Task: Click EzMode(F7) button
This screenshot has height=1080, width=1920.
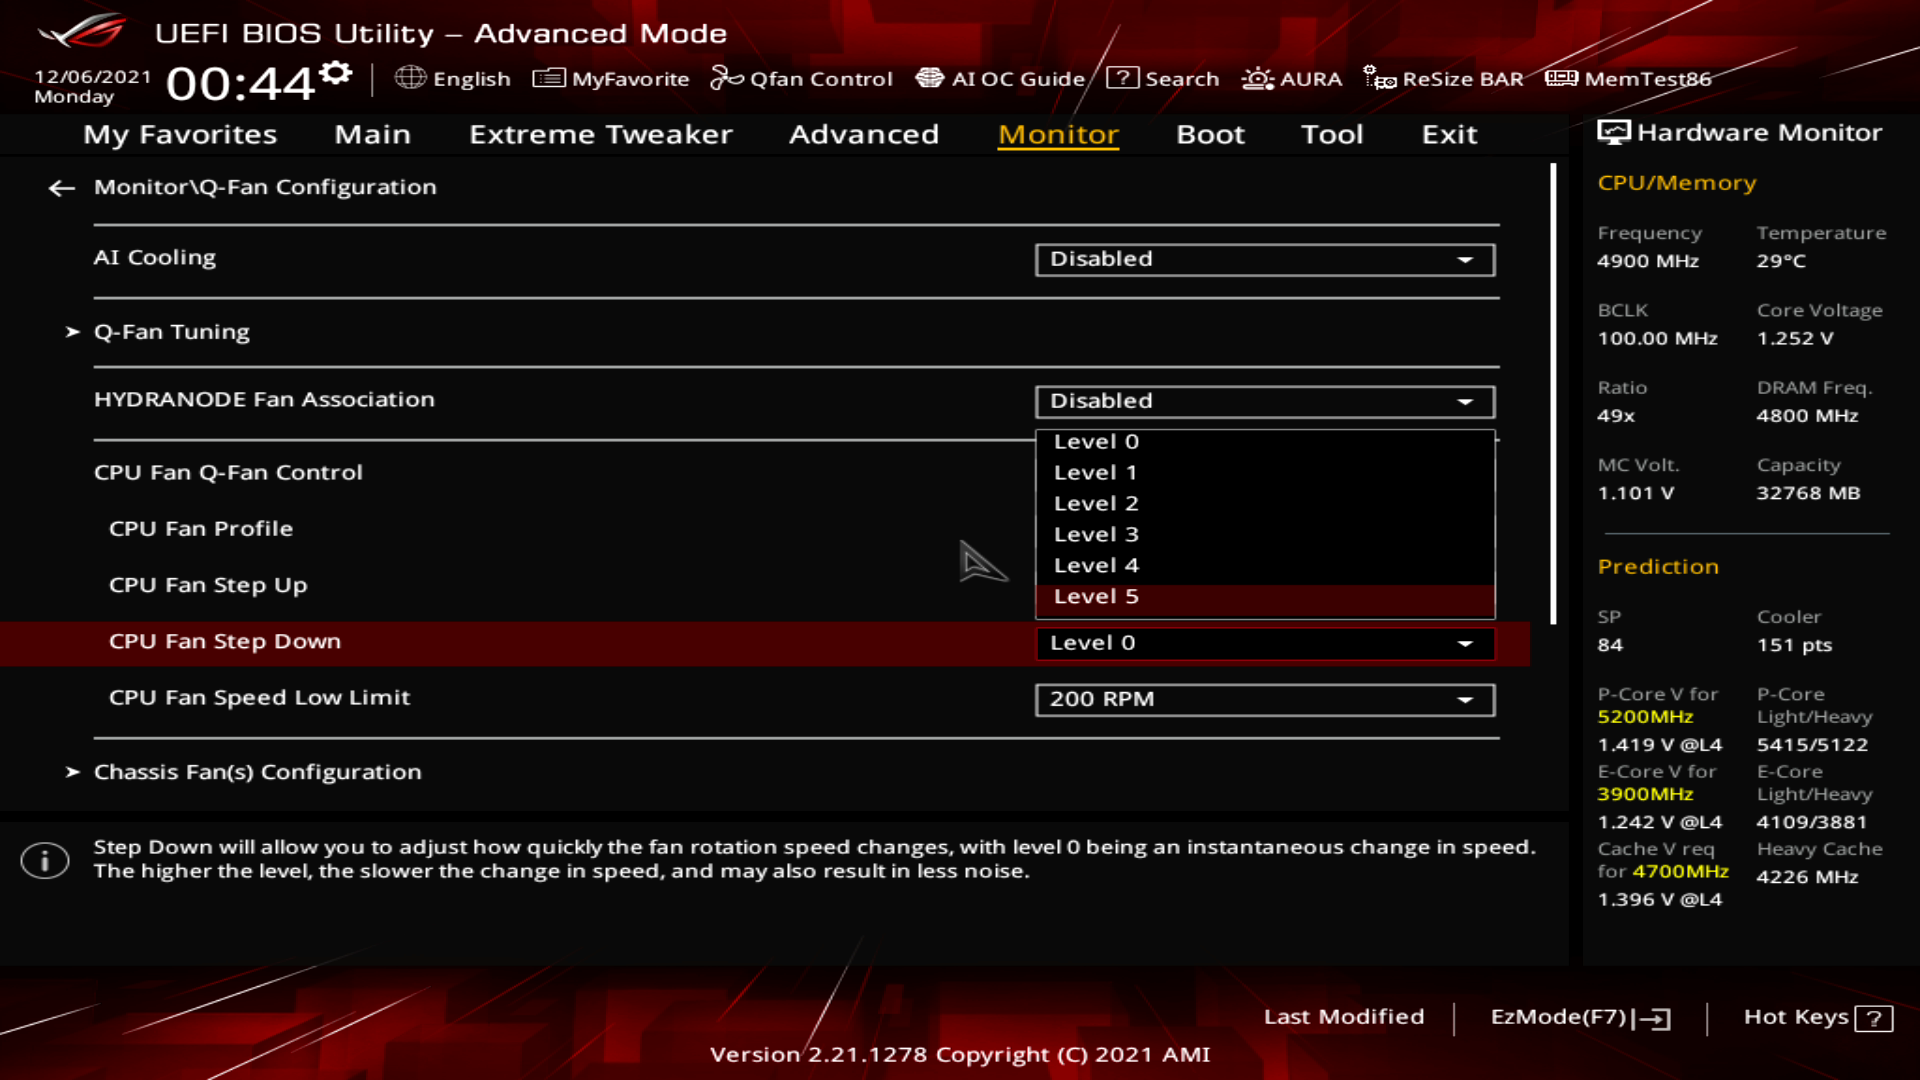Action: pos(1579,1017)
